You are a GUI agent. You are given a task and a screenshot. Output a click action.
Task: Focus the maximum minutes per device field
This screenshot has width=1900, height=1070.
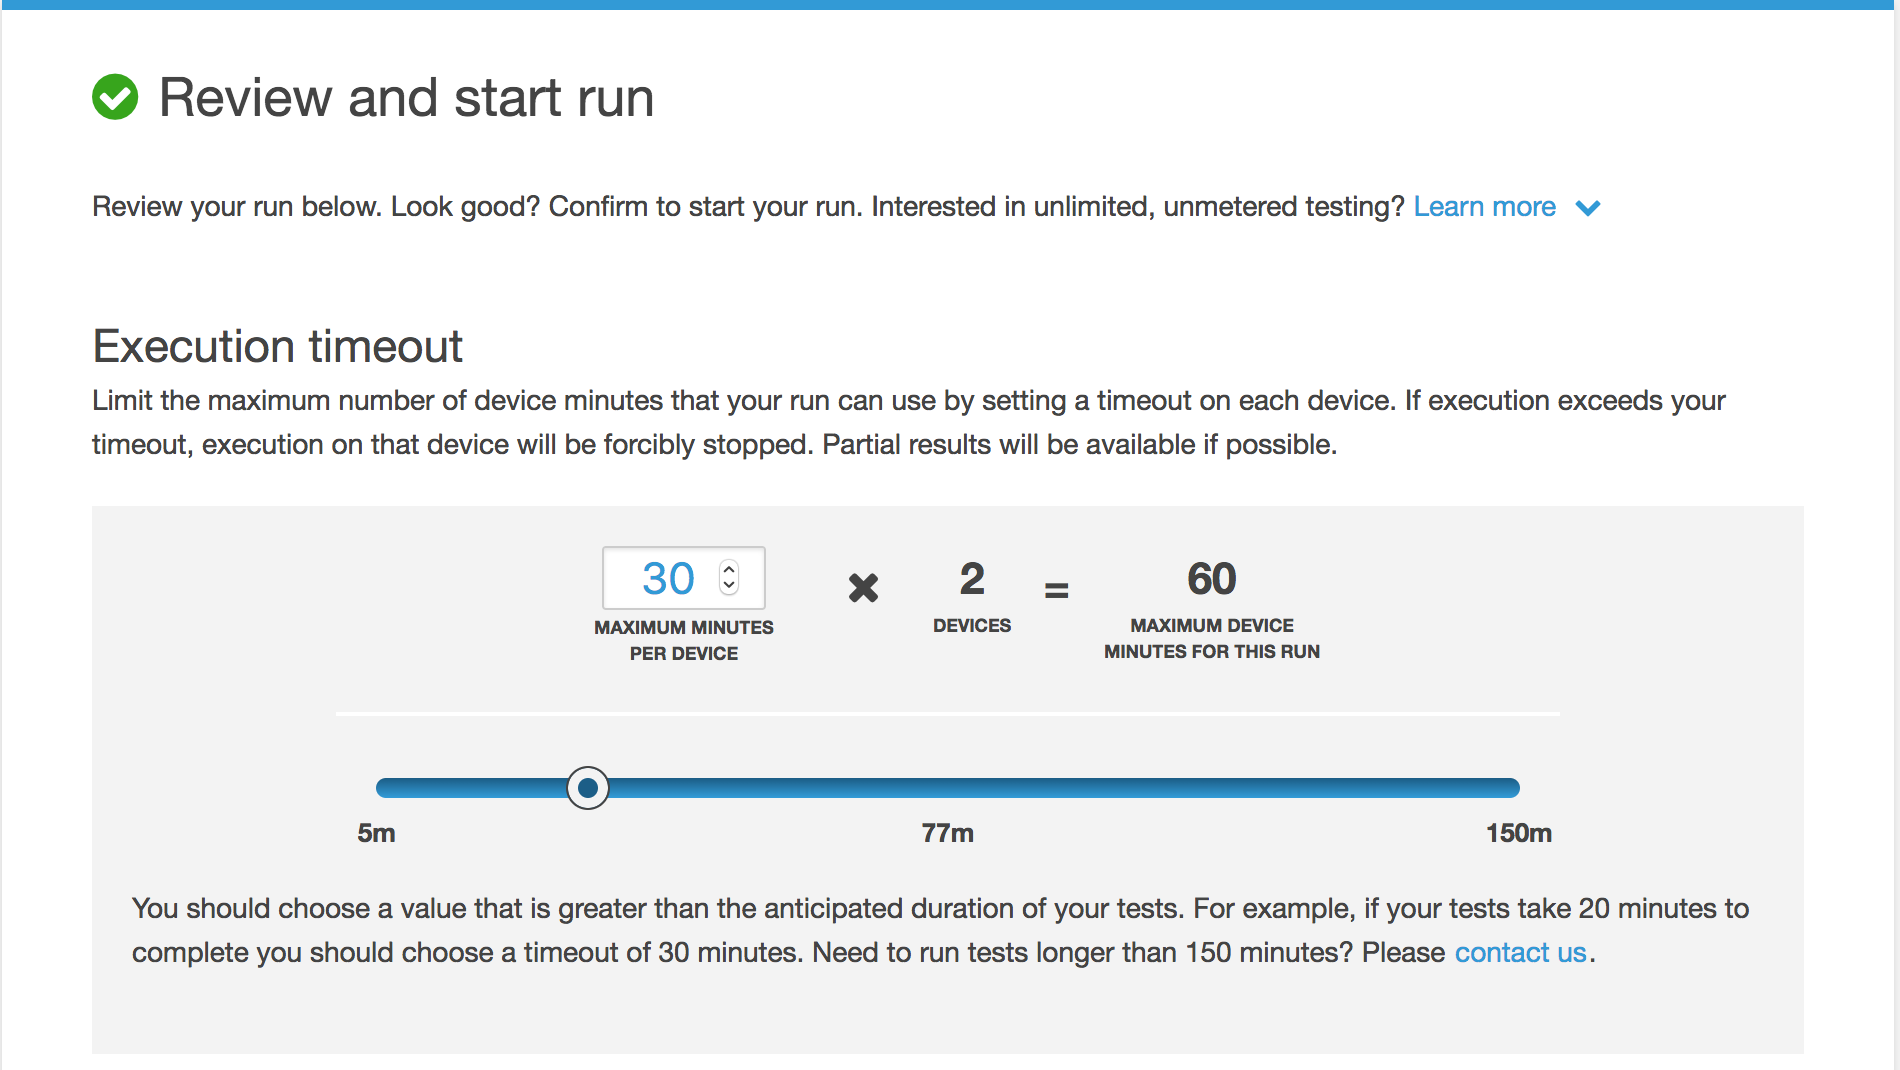[667, 579]
